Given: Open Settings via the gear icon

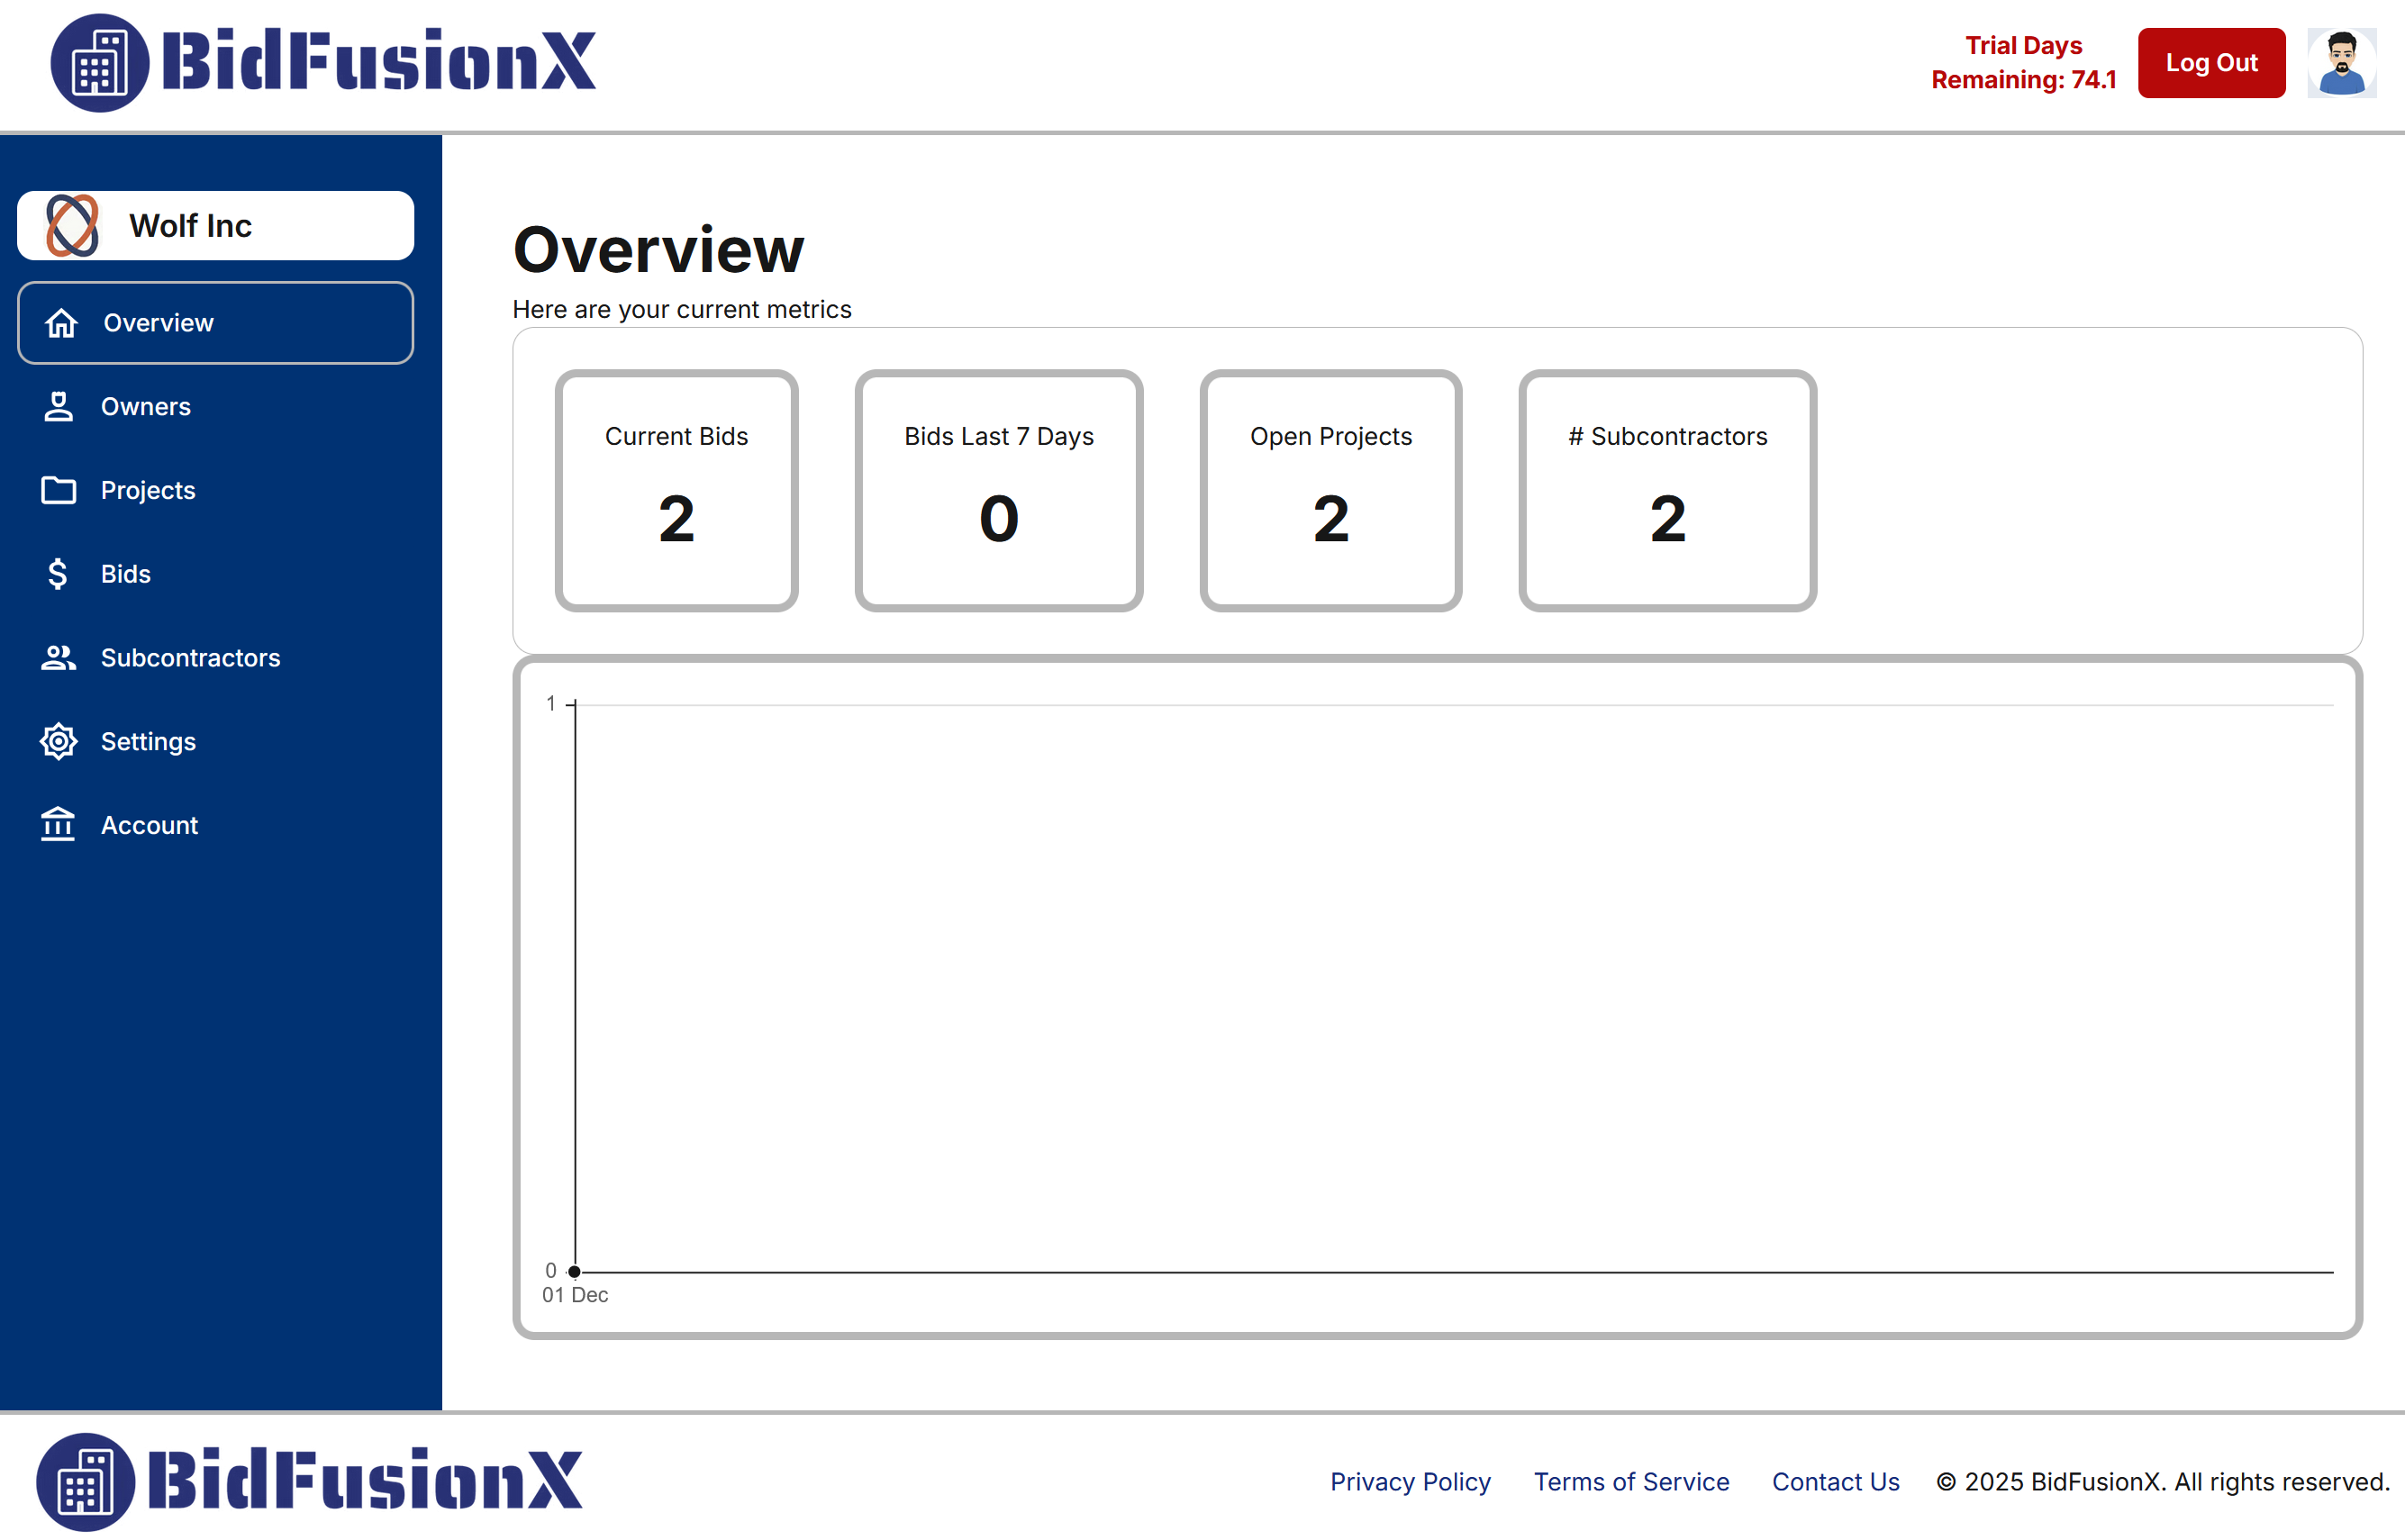Looking at the screenshot, I should (58, 741).
